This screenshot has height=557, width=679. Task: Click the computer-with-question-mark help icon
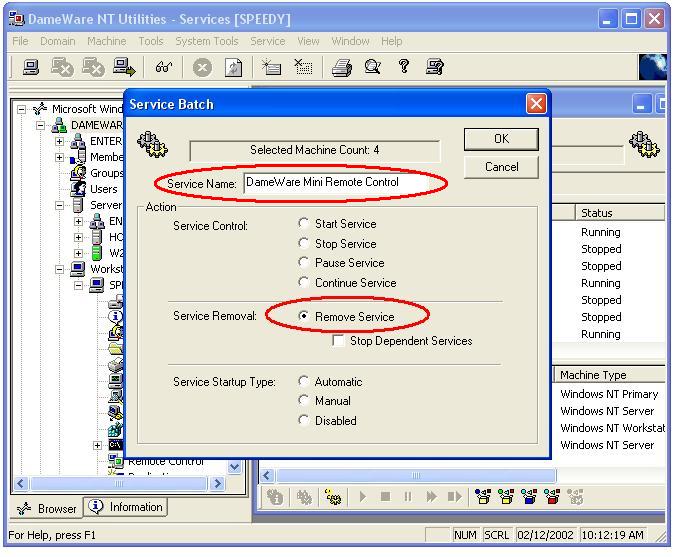434,67
